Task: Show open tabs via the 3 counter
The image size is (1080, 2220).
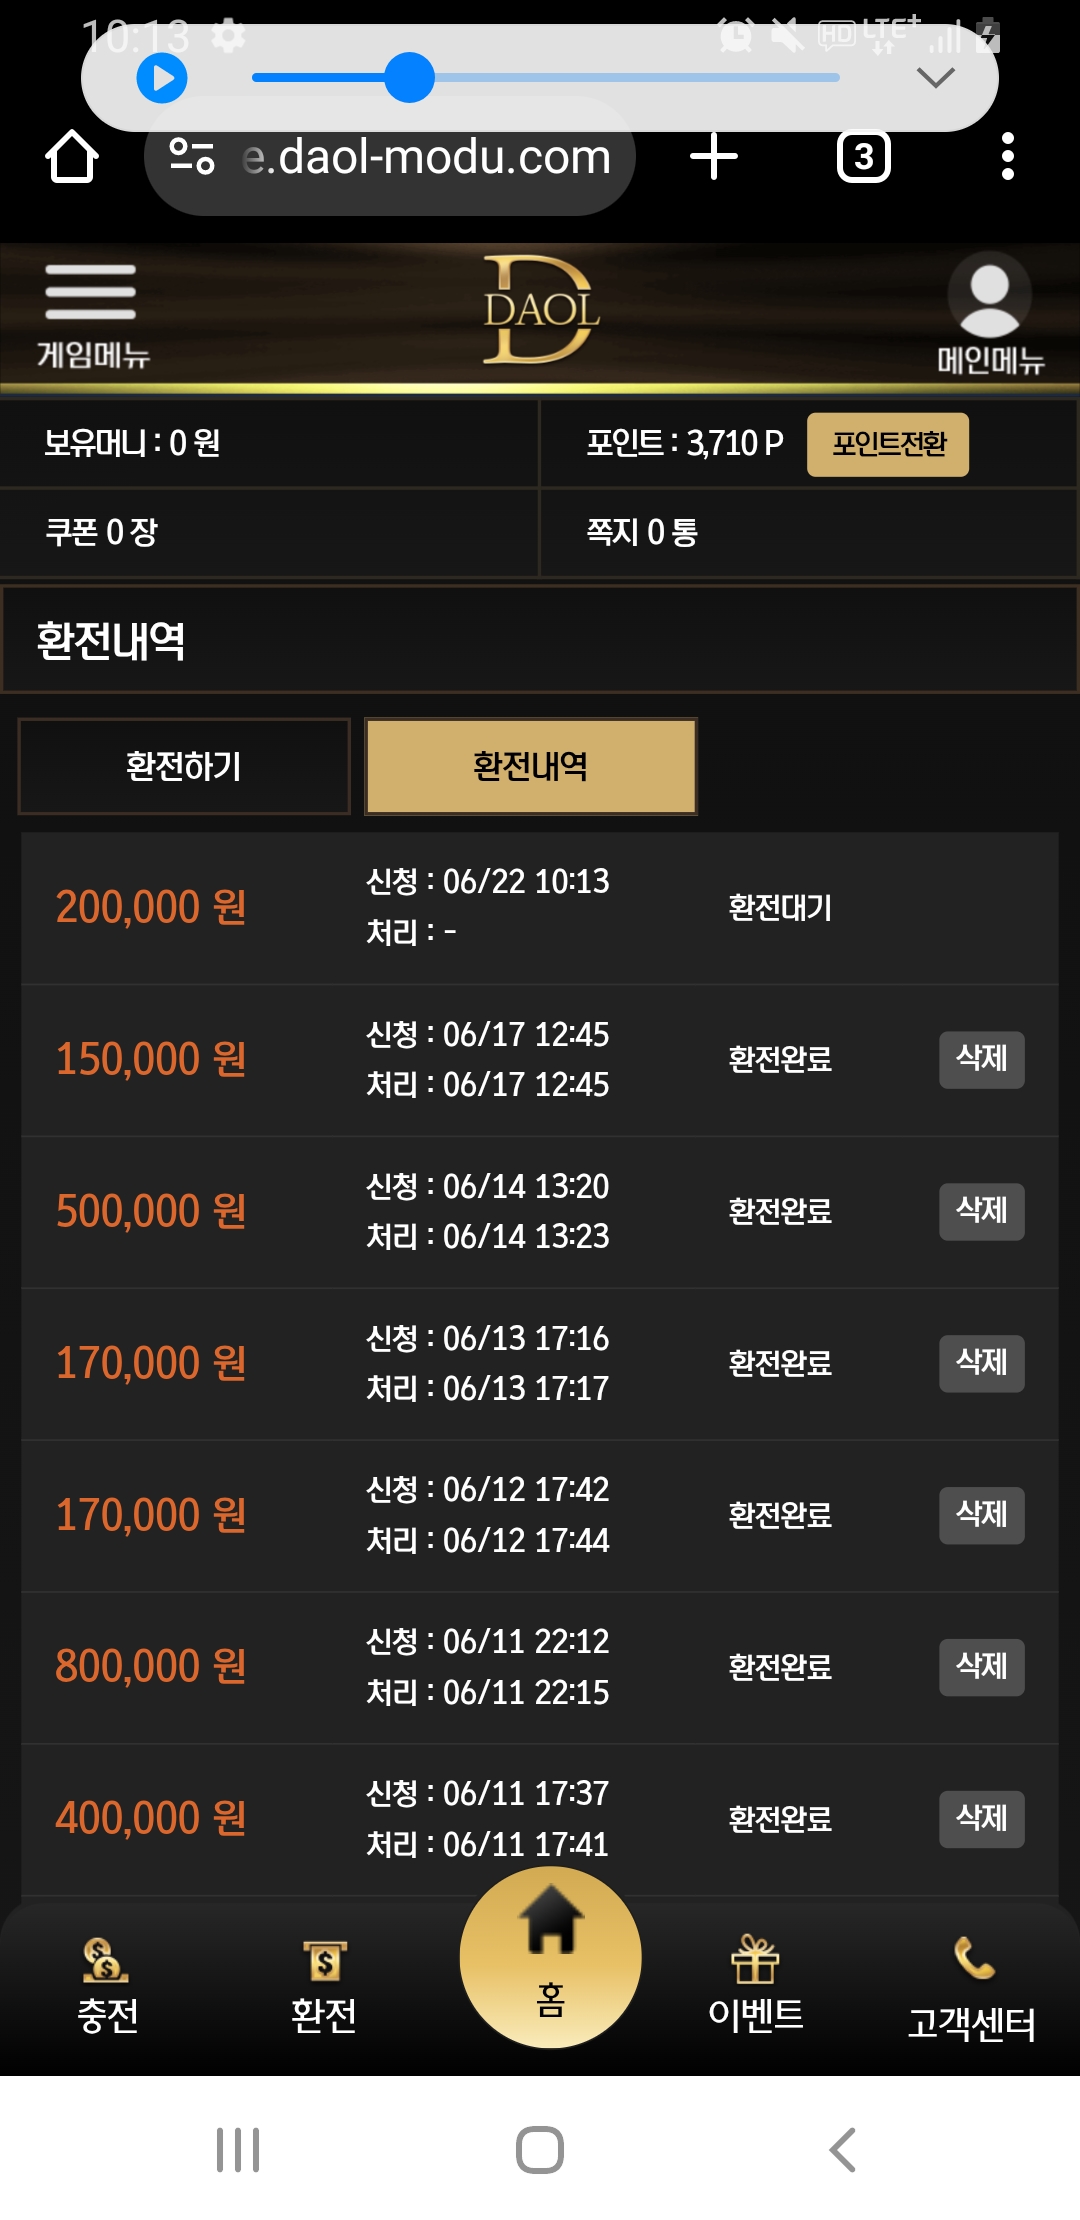Action: (864, 157)
